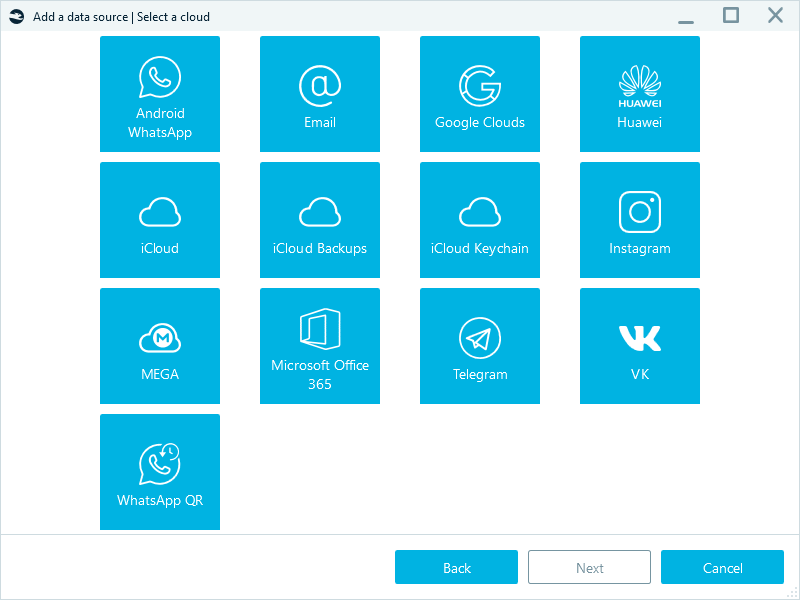Choose iCloud Keychain as source

480,220
